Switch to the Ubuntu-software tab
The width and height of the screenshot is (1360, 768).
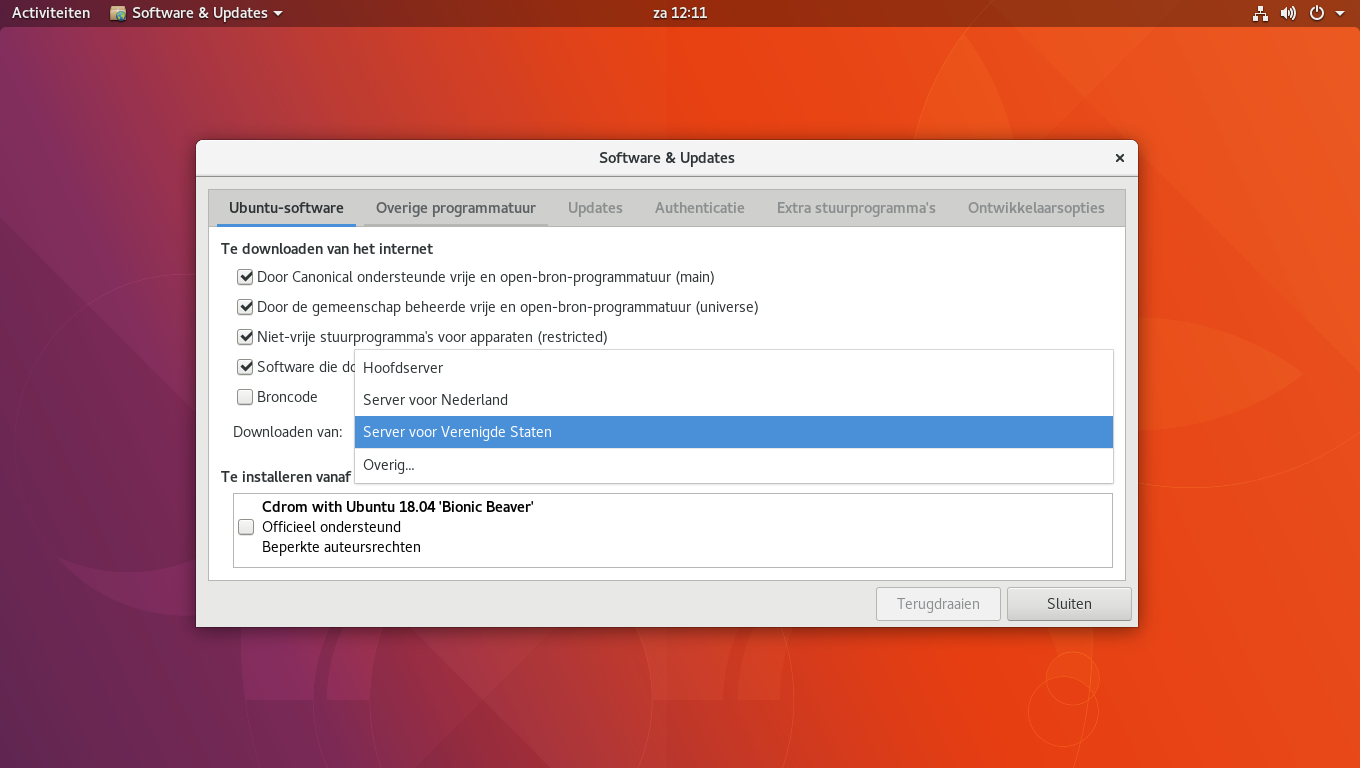tap(286, 208)
